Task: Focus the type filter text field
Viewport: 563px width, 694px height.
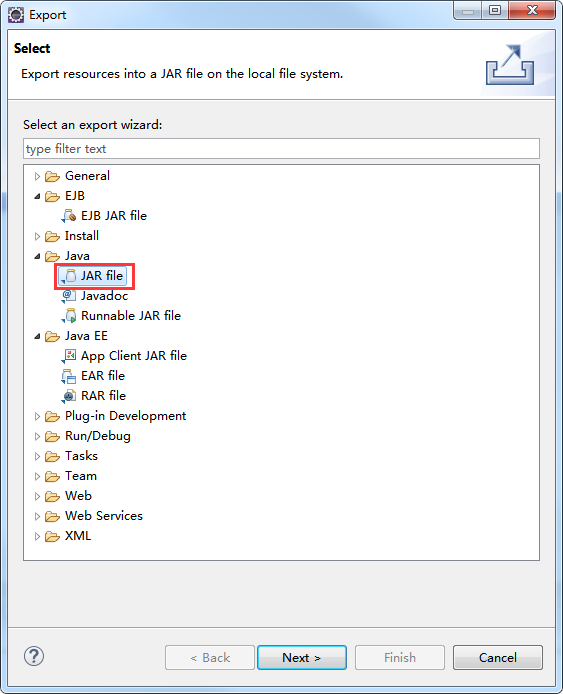Action: point(282,149)
